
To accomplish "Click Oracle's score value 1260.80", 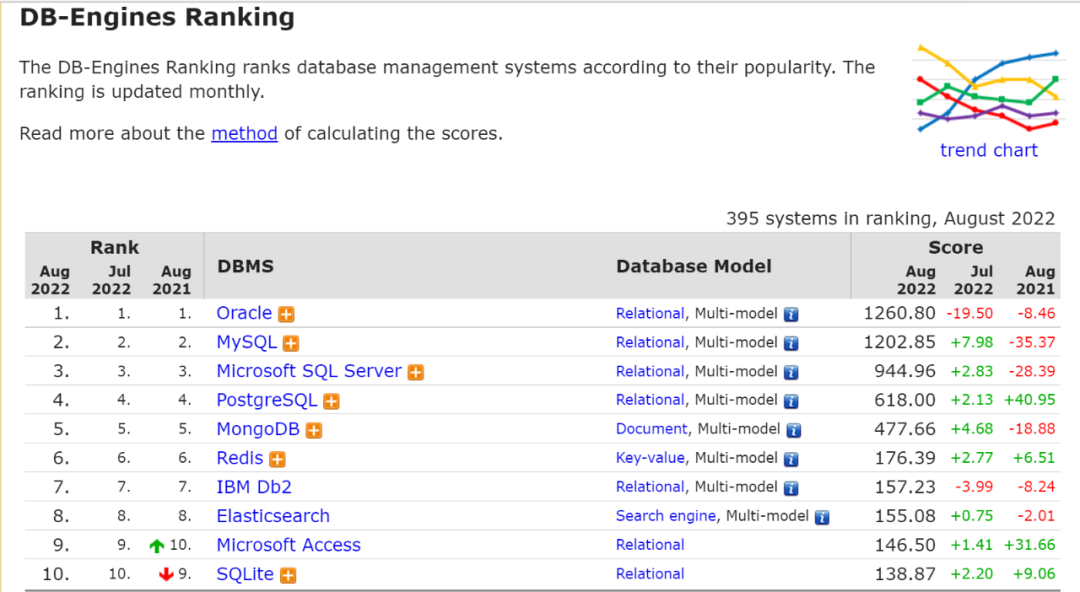I will pos(900,314).
